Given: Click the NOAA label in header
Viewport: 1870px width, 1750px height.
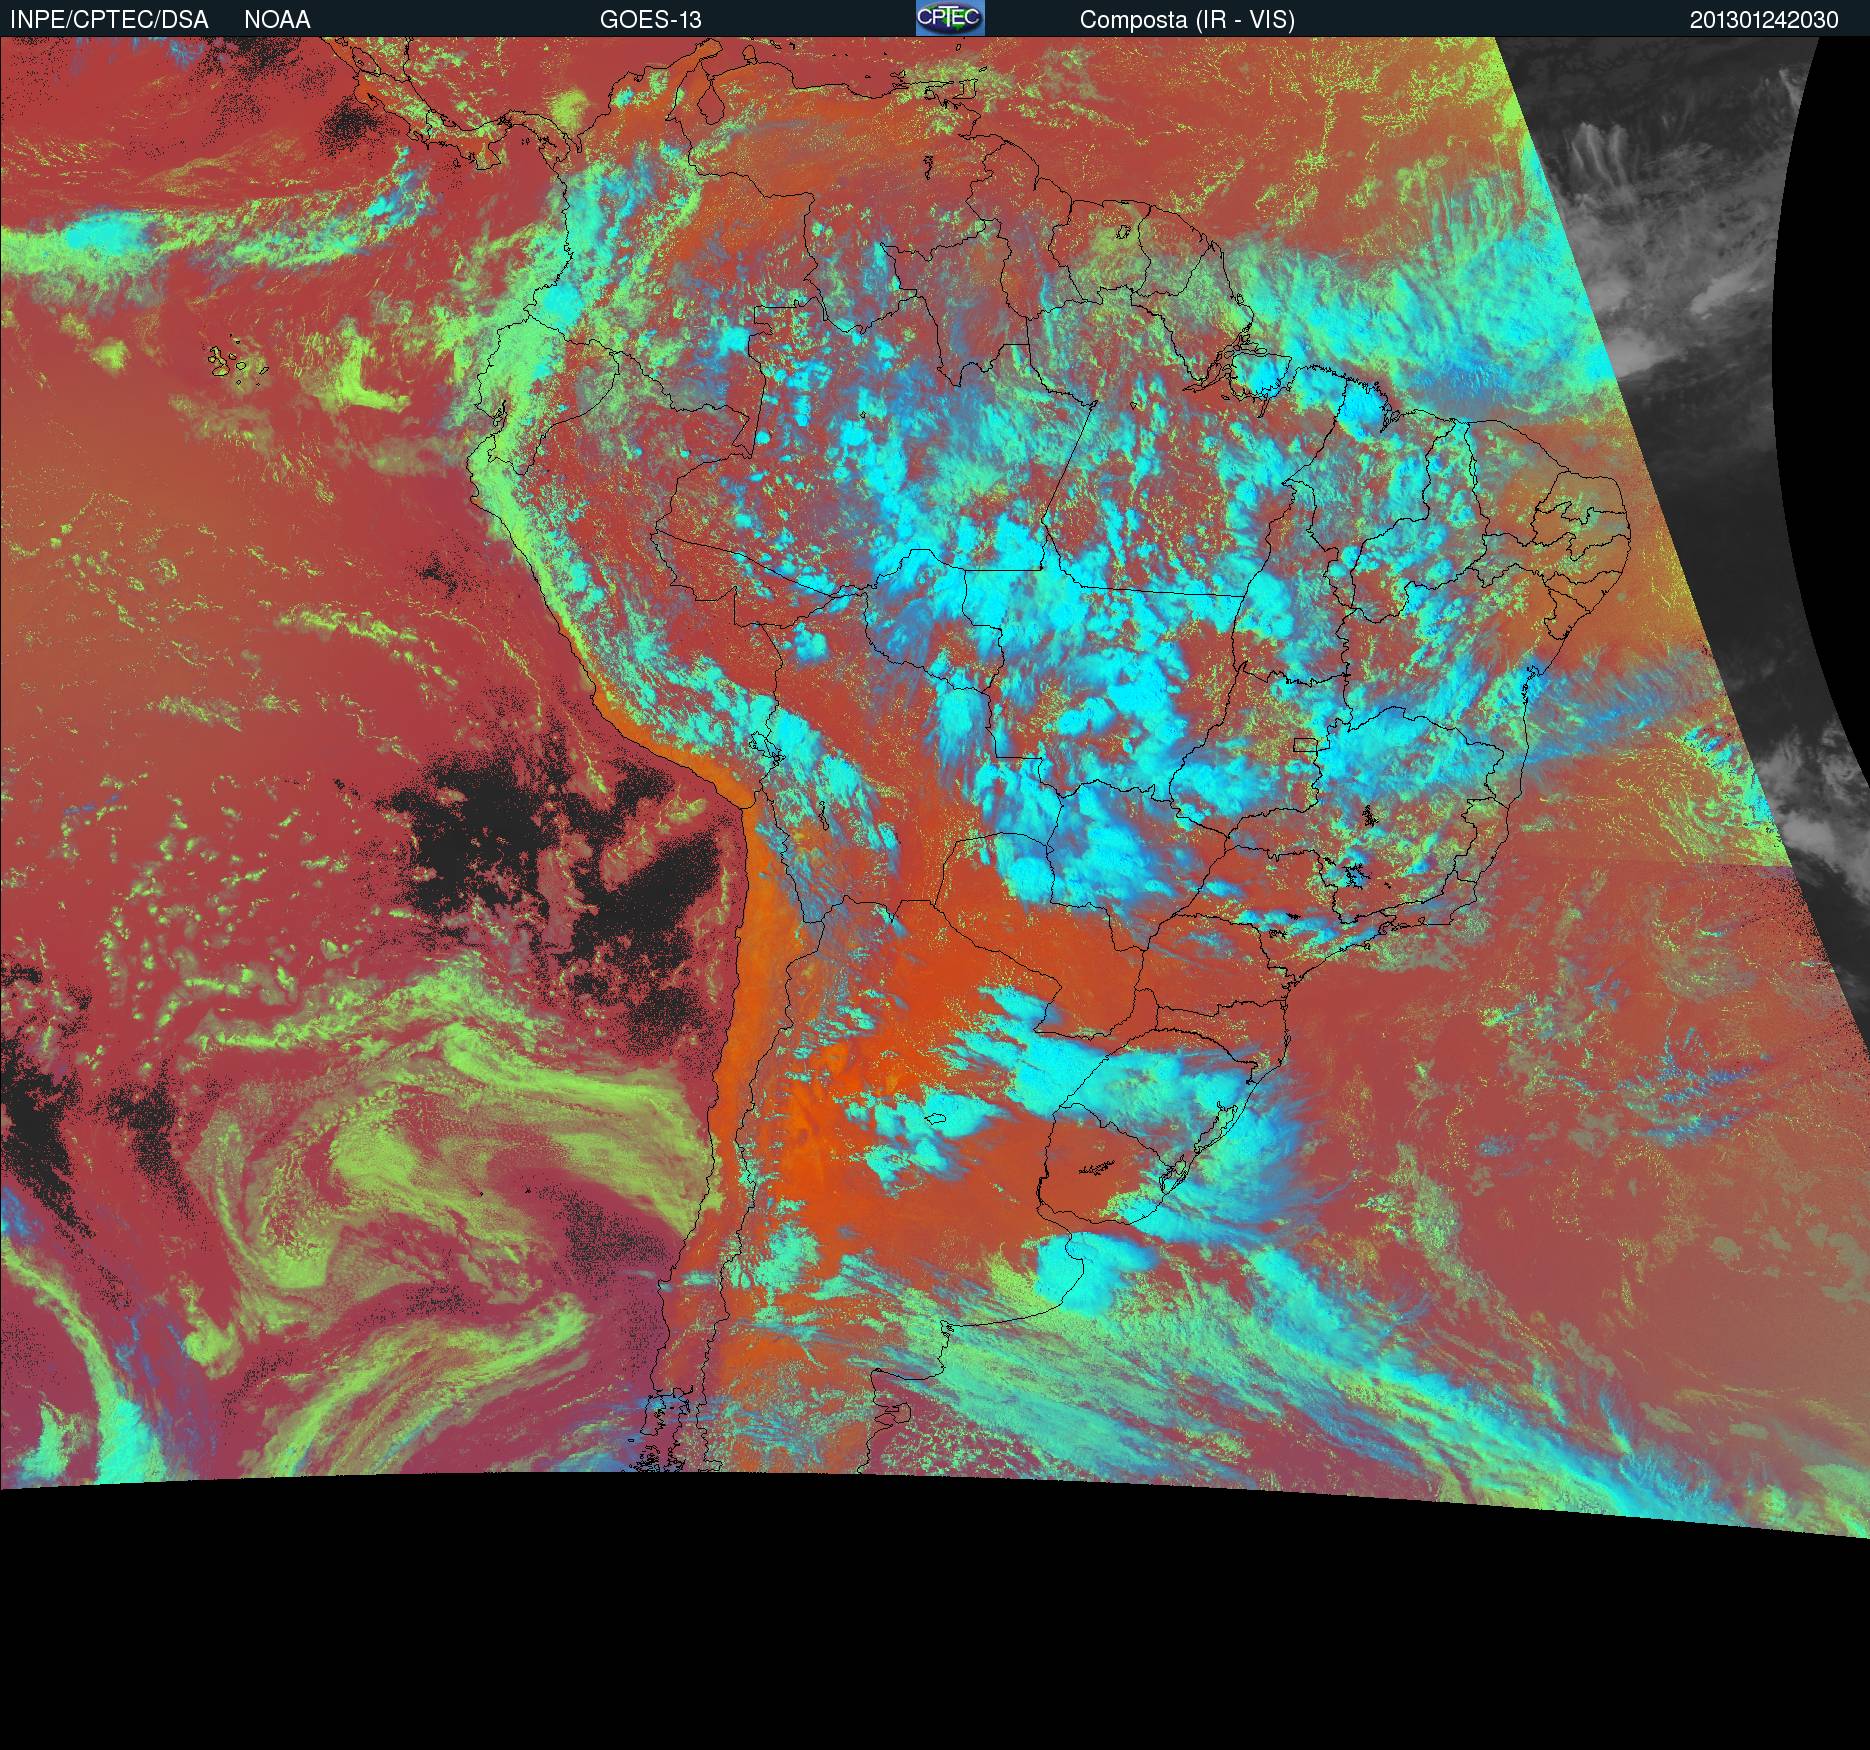Looking at the screenshot, I should [x=277, y=20].
